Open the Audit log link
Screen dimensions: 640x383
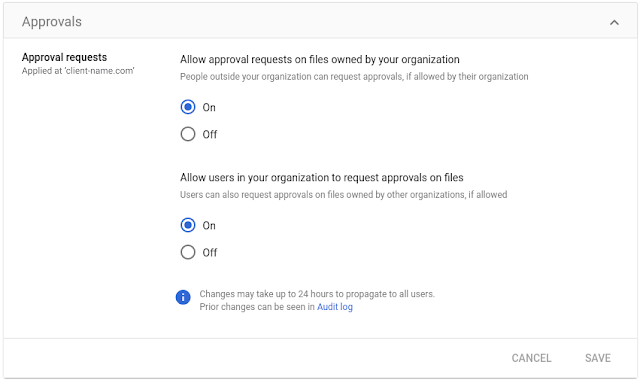(335, 307)
